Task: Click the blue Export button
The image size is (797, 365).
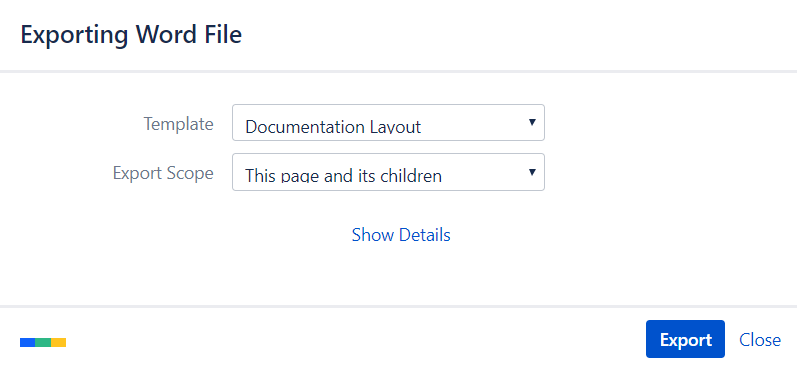Action: point(685,339)
